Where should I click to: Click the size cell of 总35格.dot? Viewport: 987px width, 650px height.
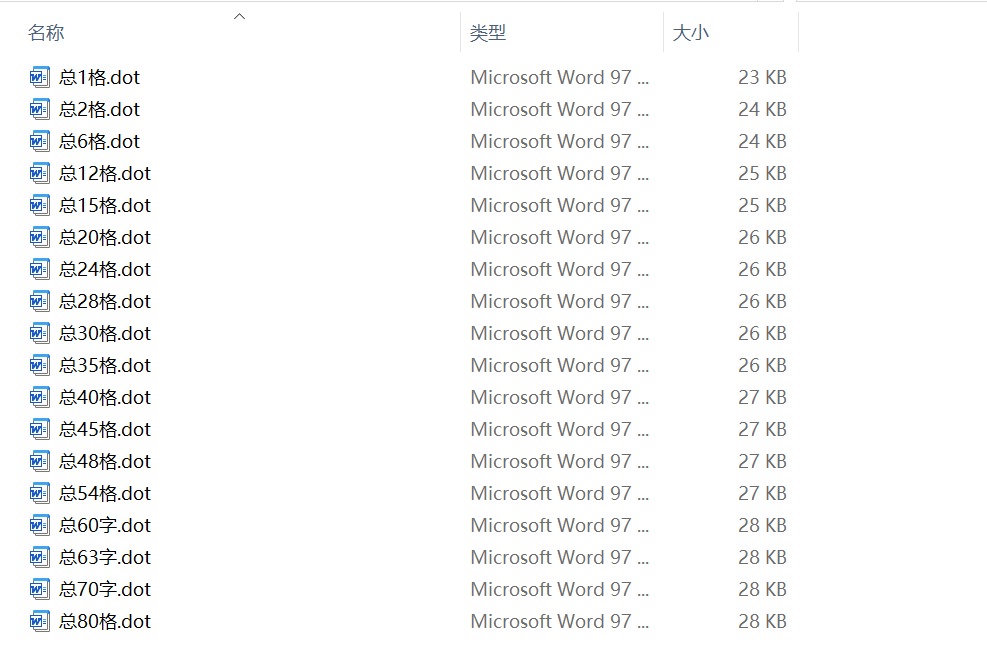coord(762,366)
